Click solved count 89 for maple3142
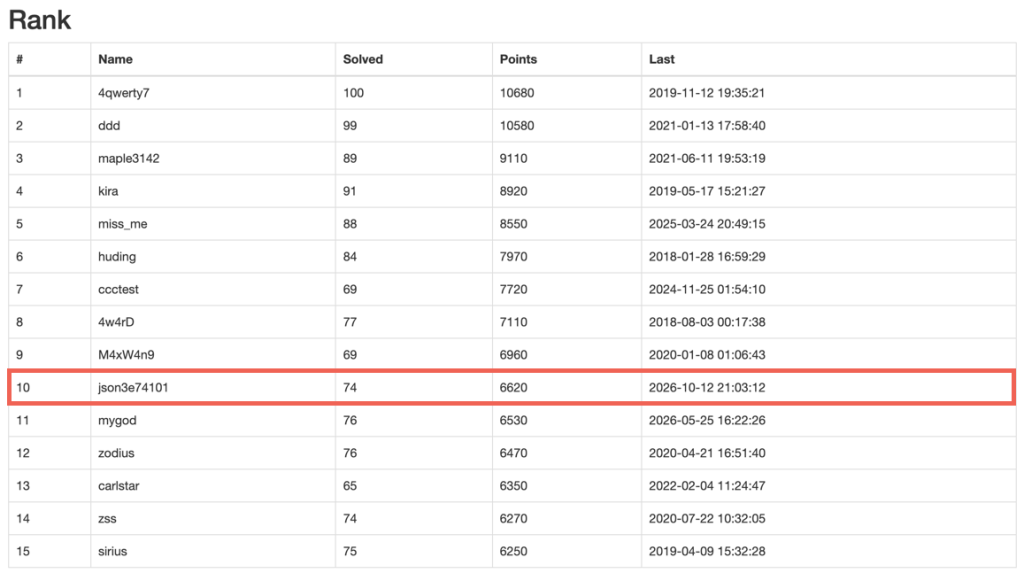 click(x=350, y=158)
